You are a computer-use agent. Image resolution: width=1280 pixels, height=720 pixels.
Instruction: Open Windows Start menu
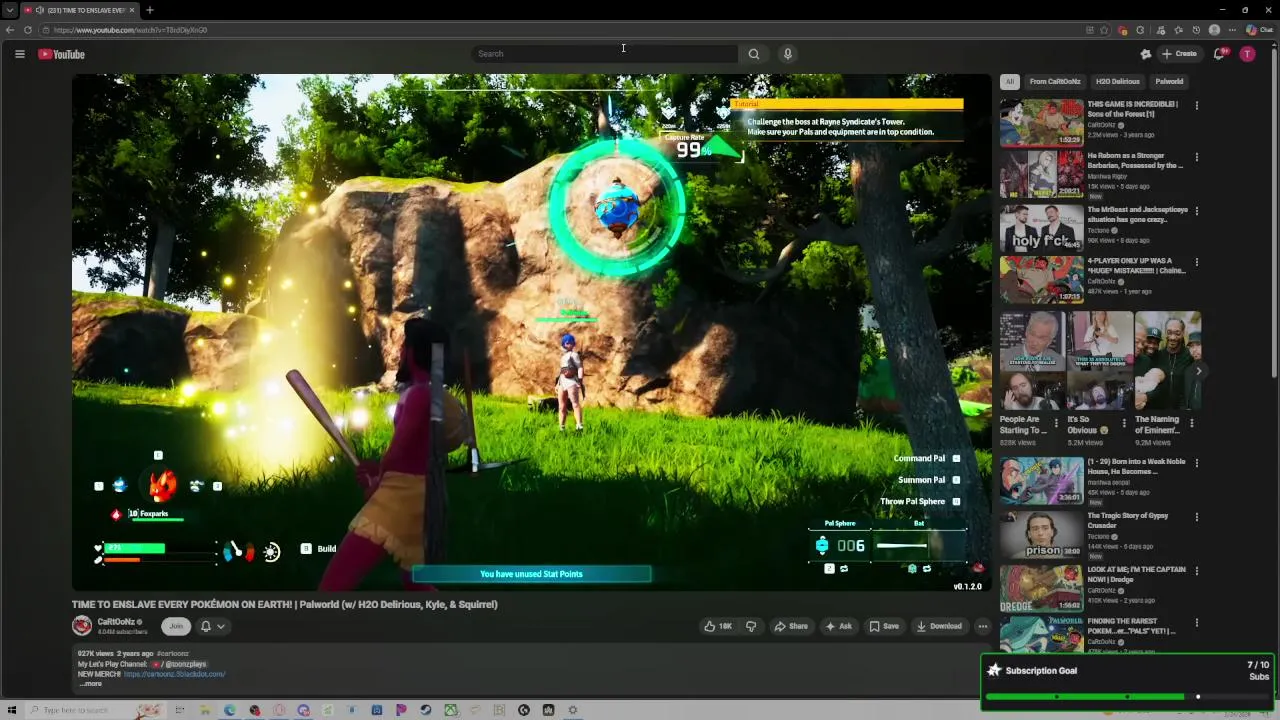(12, 710)
